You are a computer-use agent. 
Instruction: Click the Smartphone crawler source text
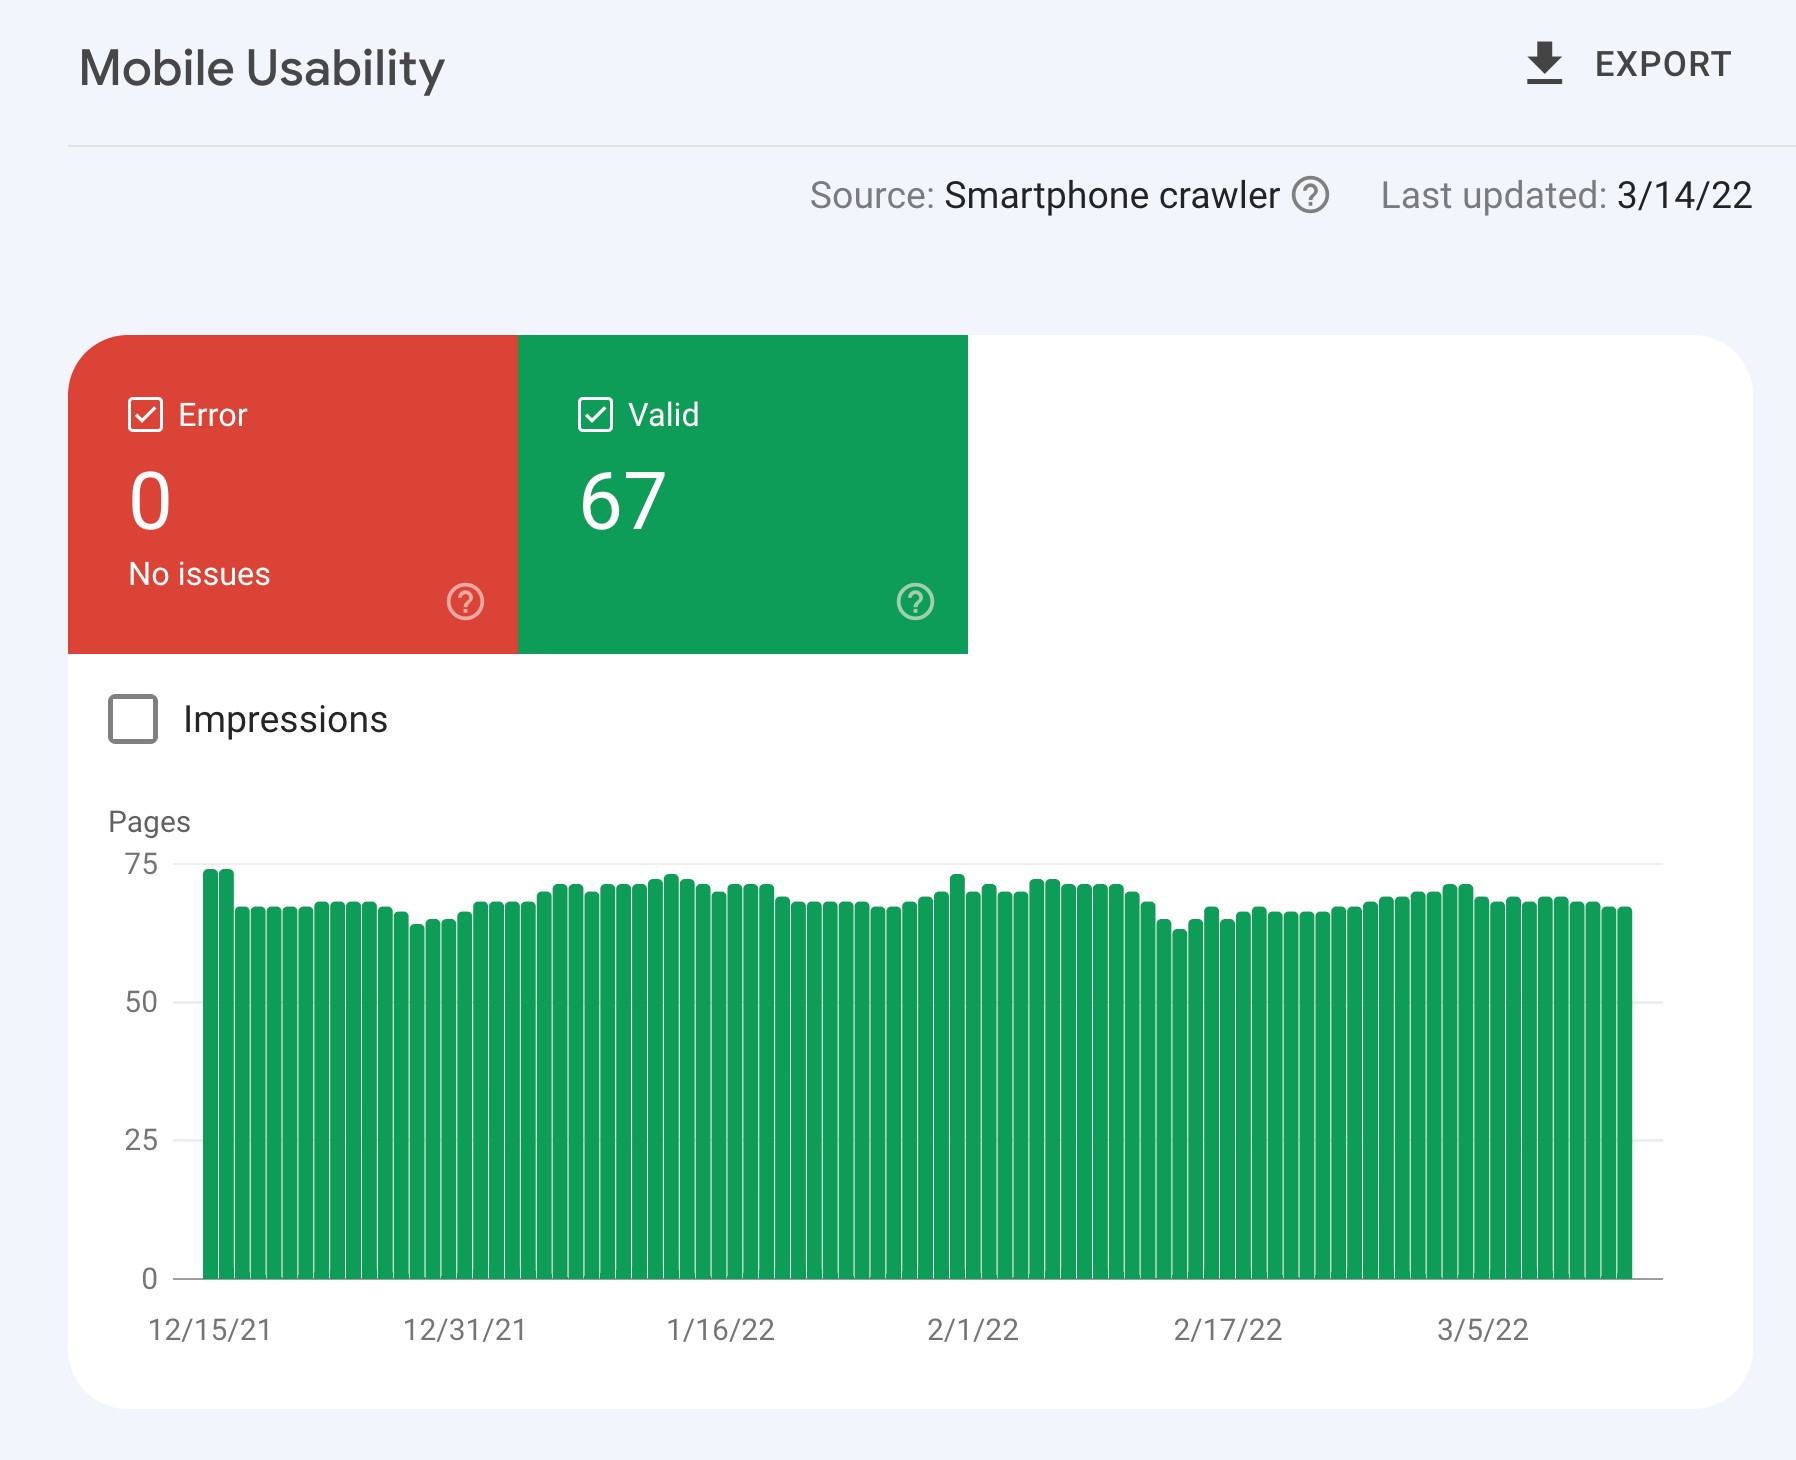point(1111,195)
